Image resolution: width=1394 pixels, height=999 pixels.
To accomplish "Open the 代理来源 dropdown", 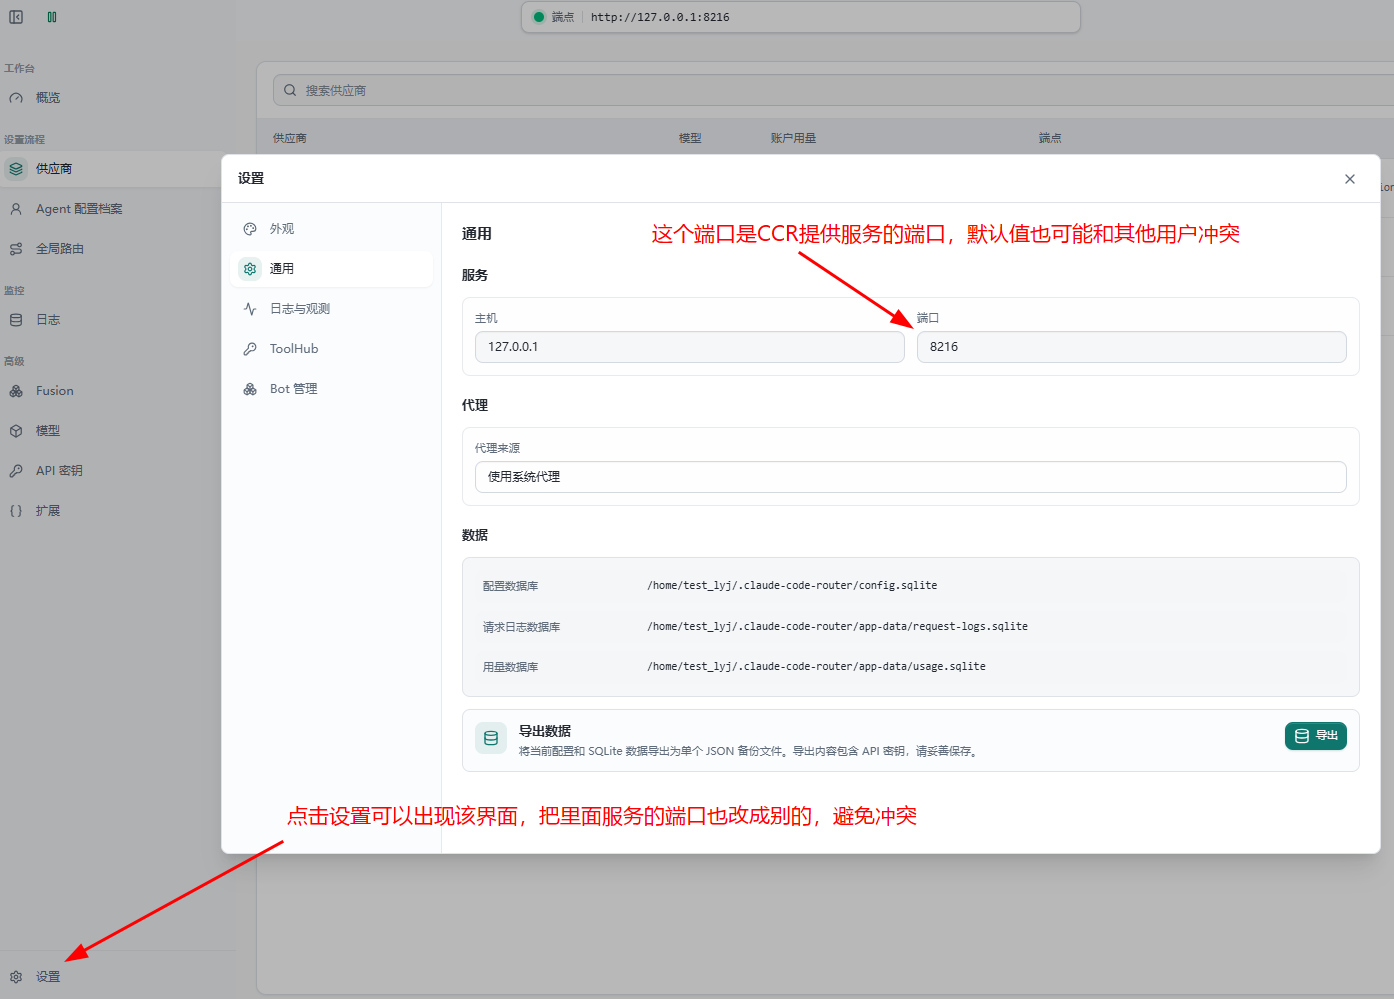I will pyautogui.click(x=910, y=477).
